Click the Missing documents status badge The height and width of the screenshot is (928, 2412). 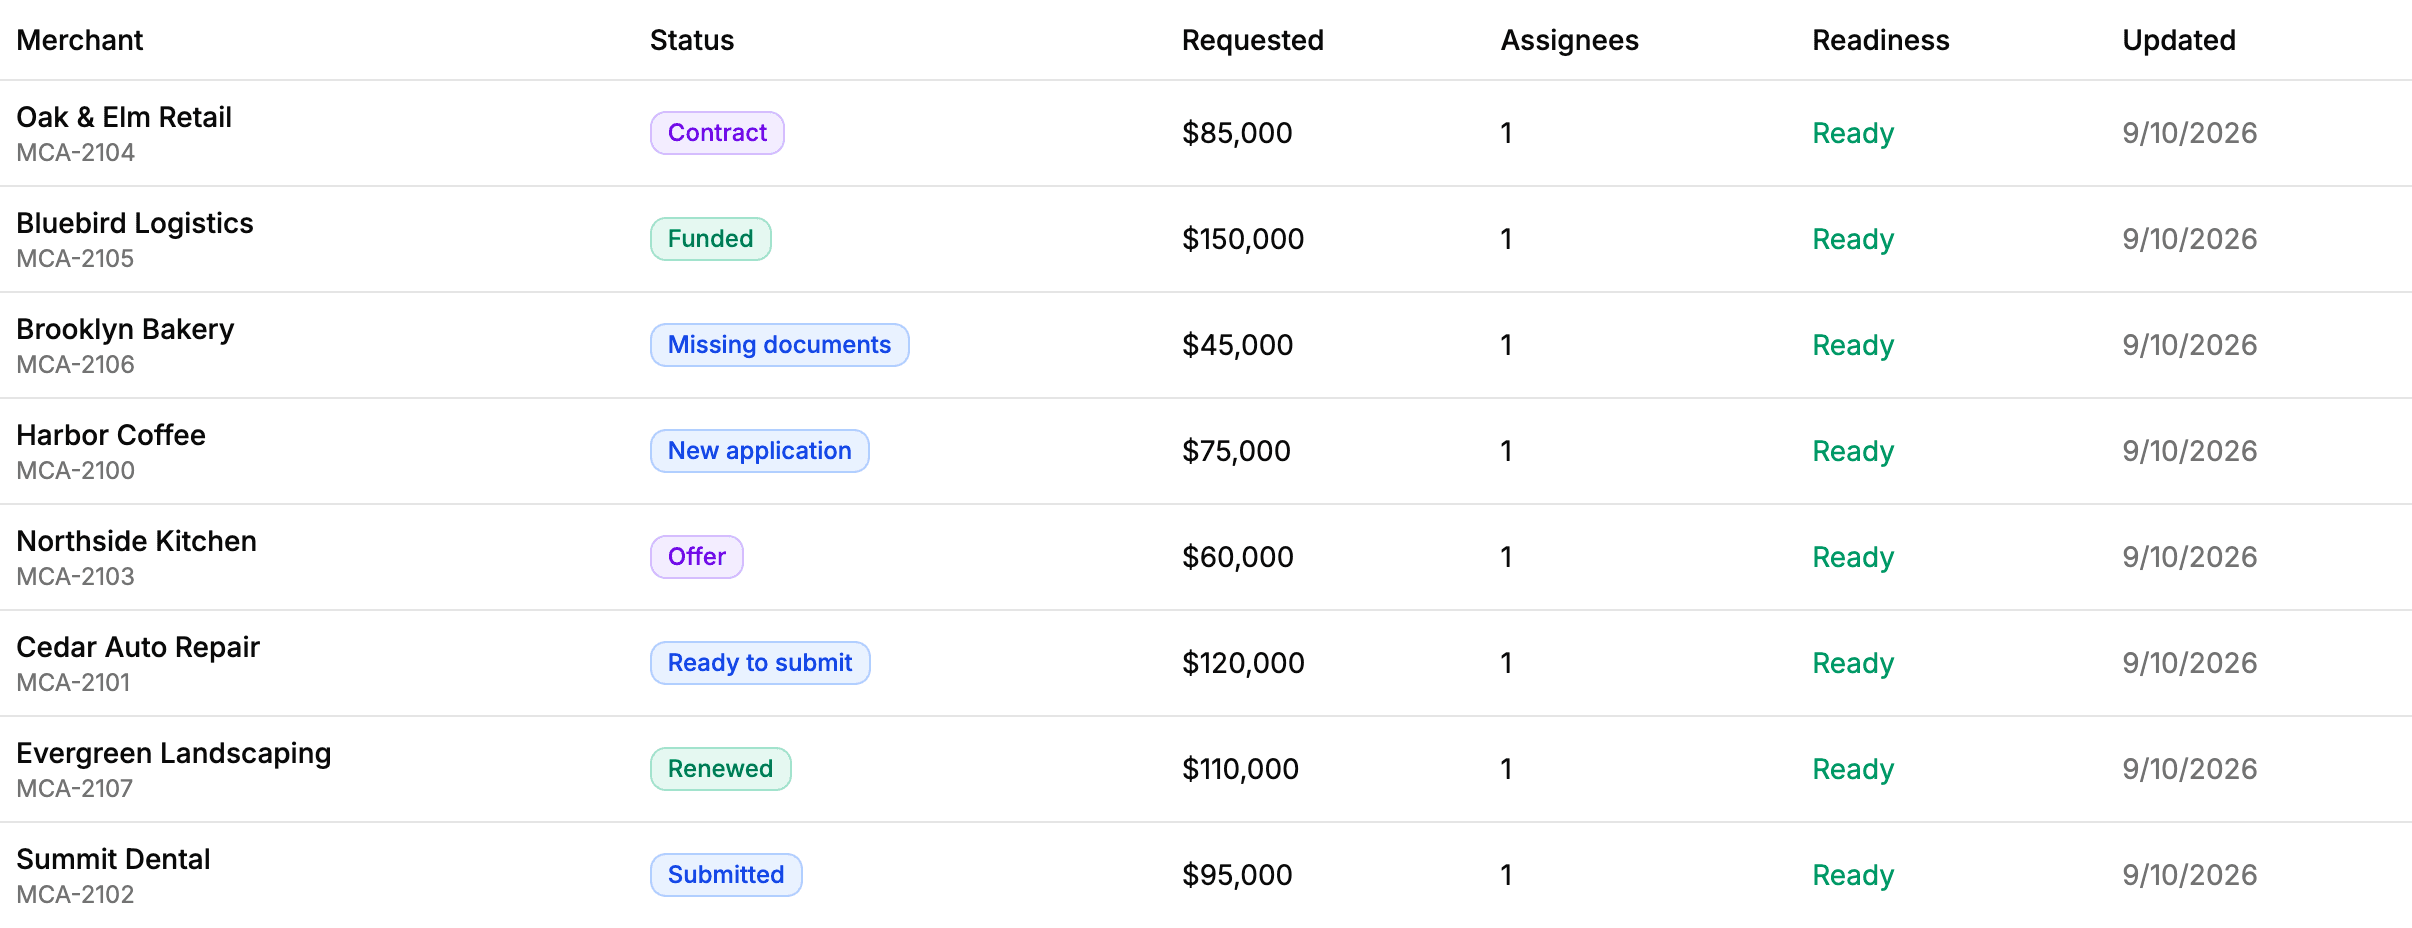(x=779, y=345)
